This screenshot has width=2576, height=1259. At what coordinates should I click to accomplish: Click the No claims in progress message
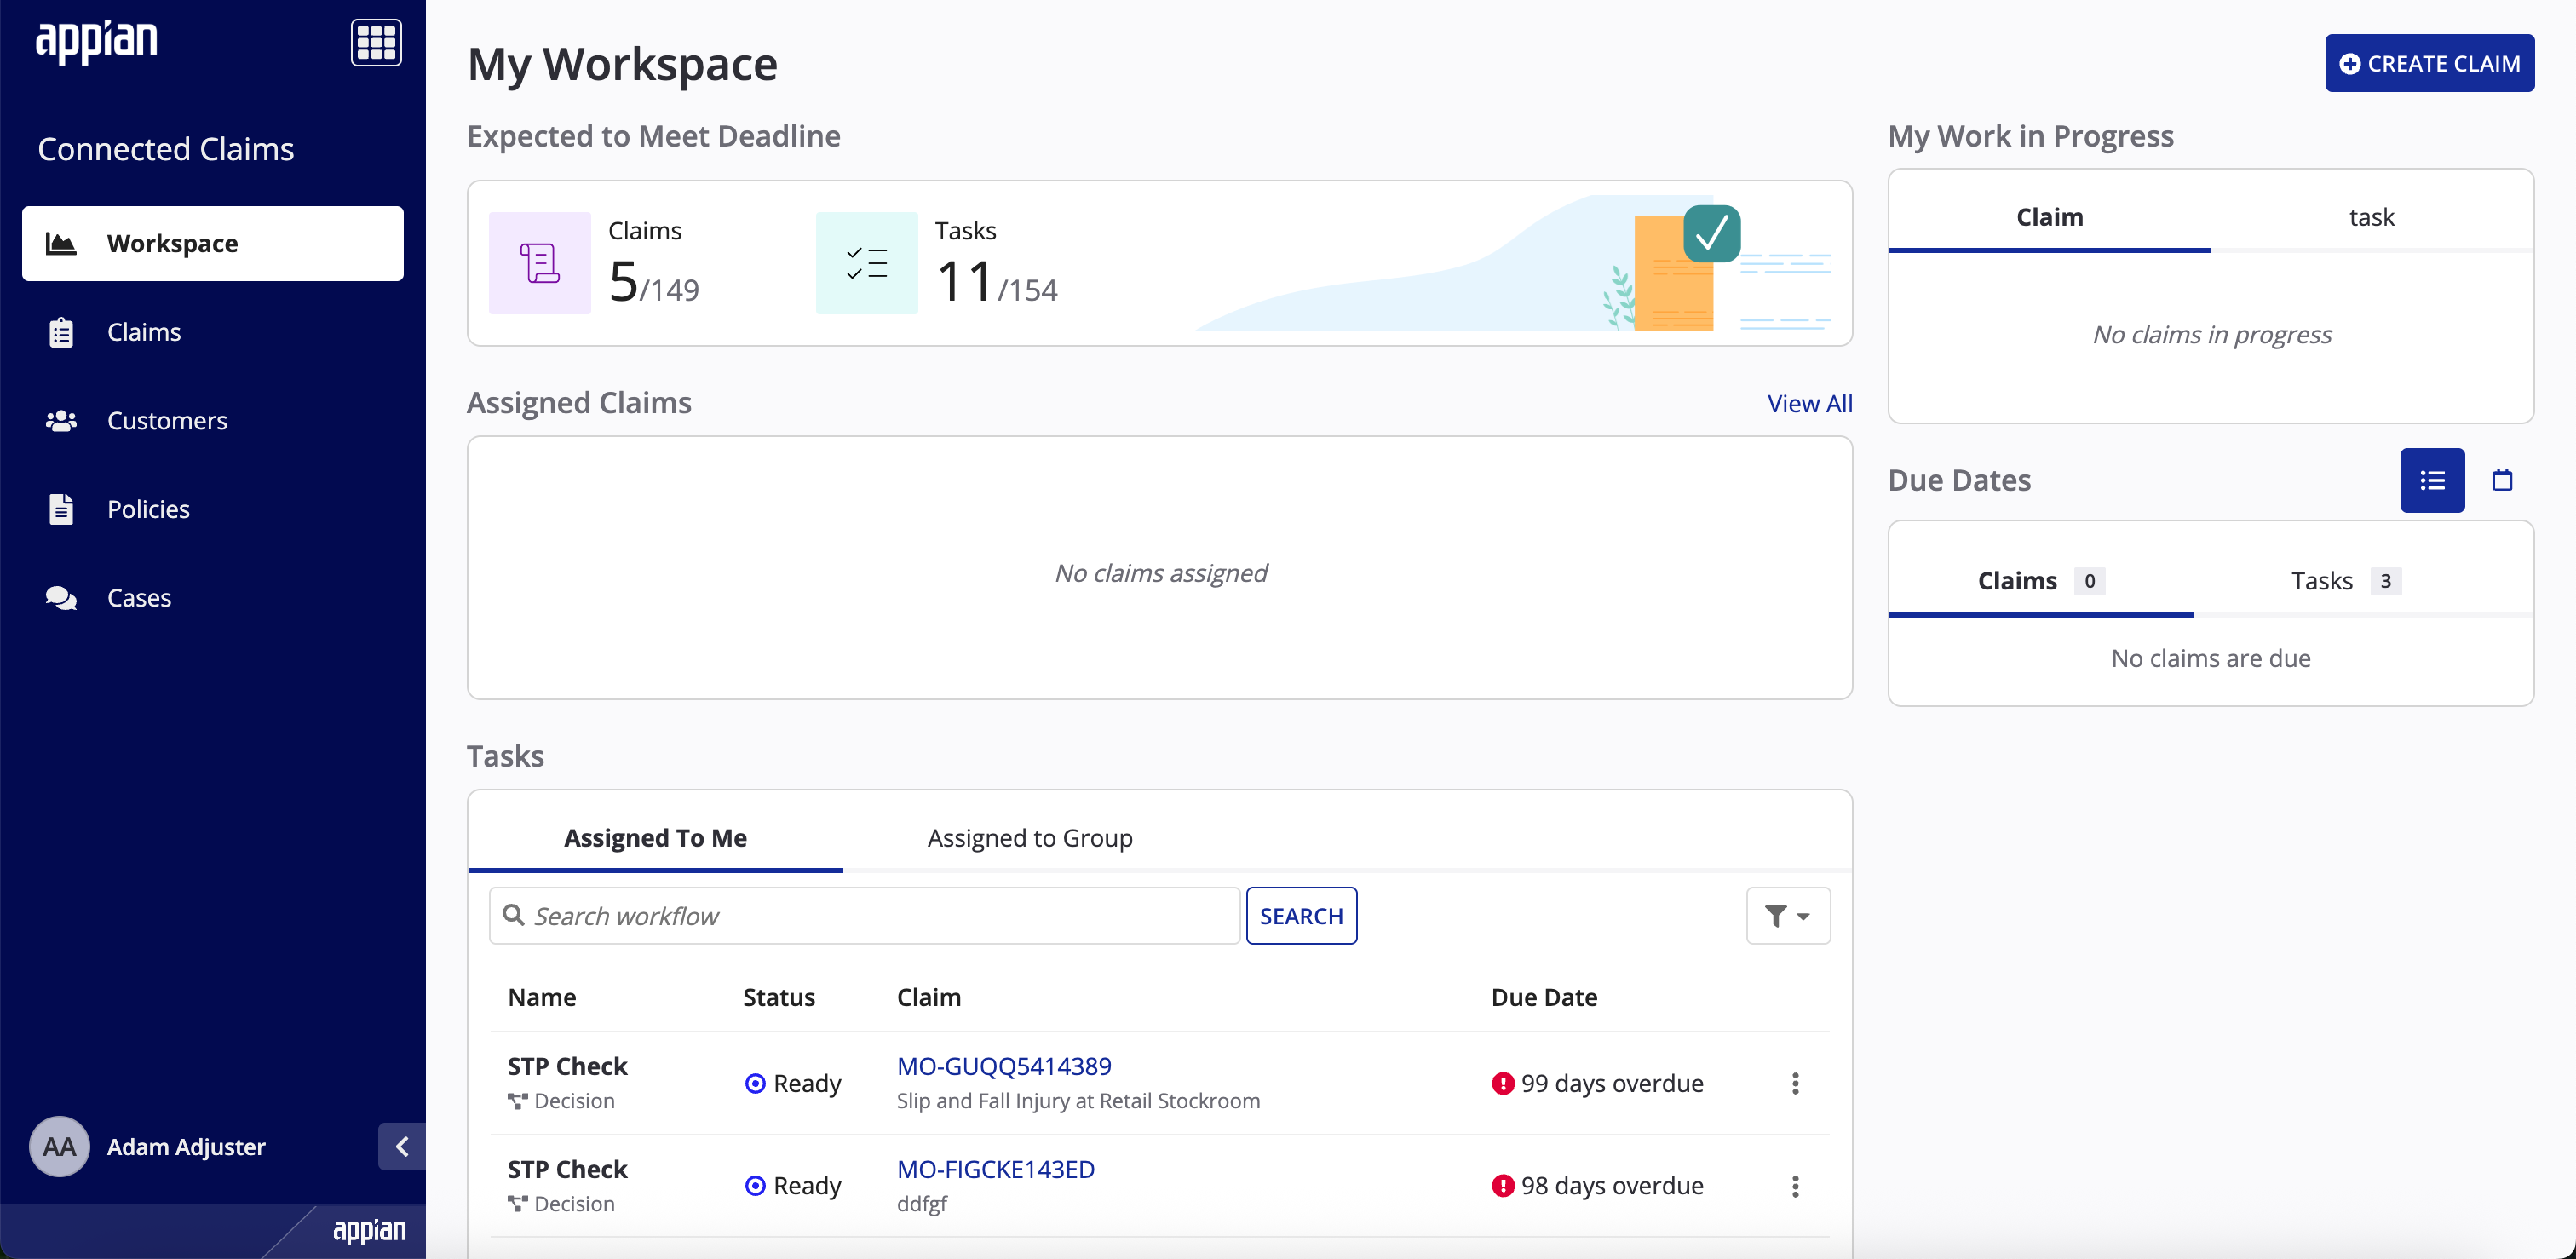pyautogui.click(x=2211, y=334)
